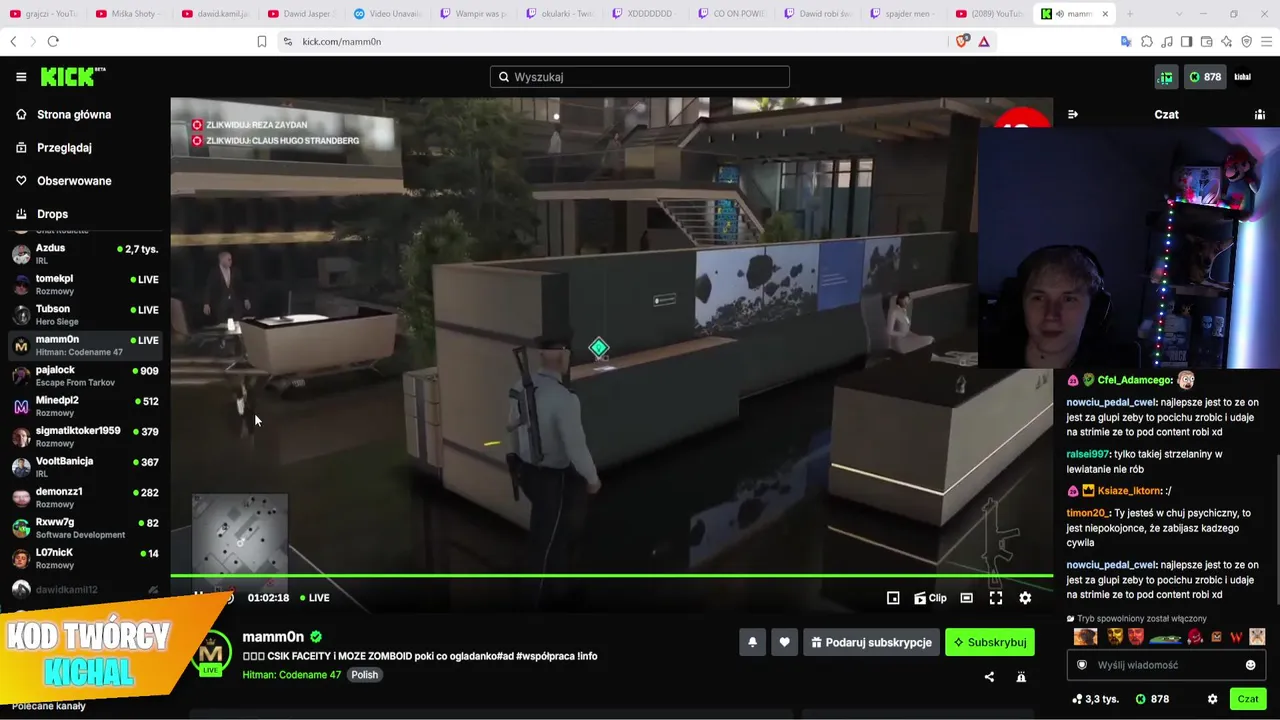Open Tubson channel in sidebar
The width and height of the screenshot is (1280, 720).
point(85,315)
